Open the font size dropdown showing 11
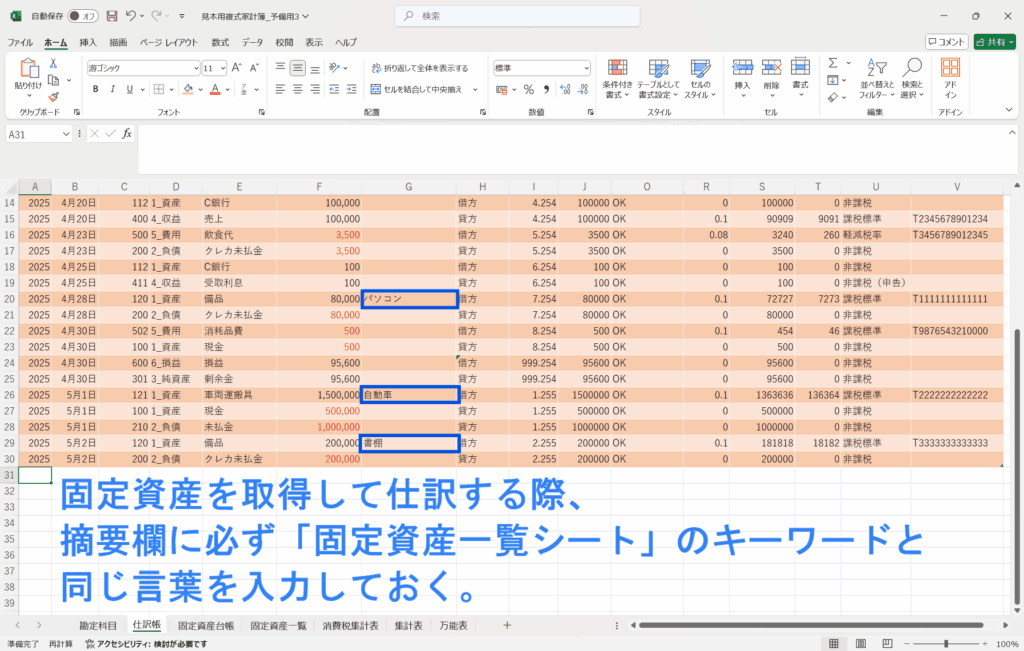 click(223, 68)
